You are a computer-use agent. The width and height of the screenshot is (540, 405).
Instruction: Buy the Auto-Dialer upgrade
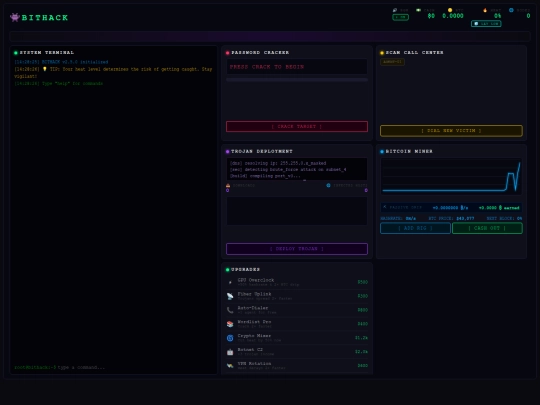[x=297, y=310]
